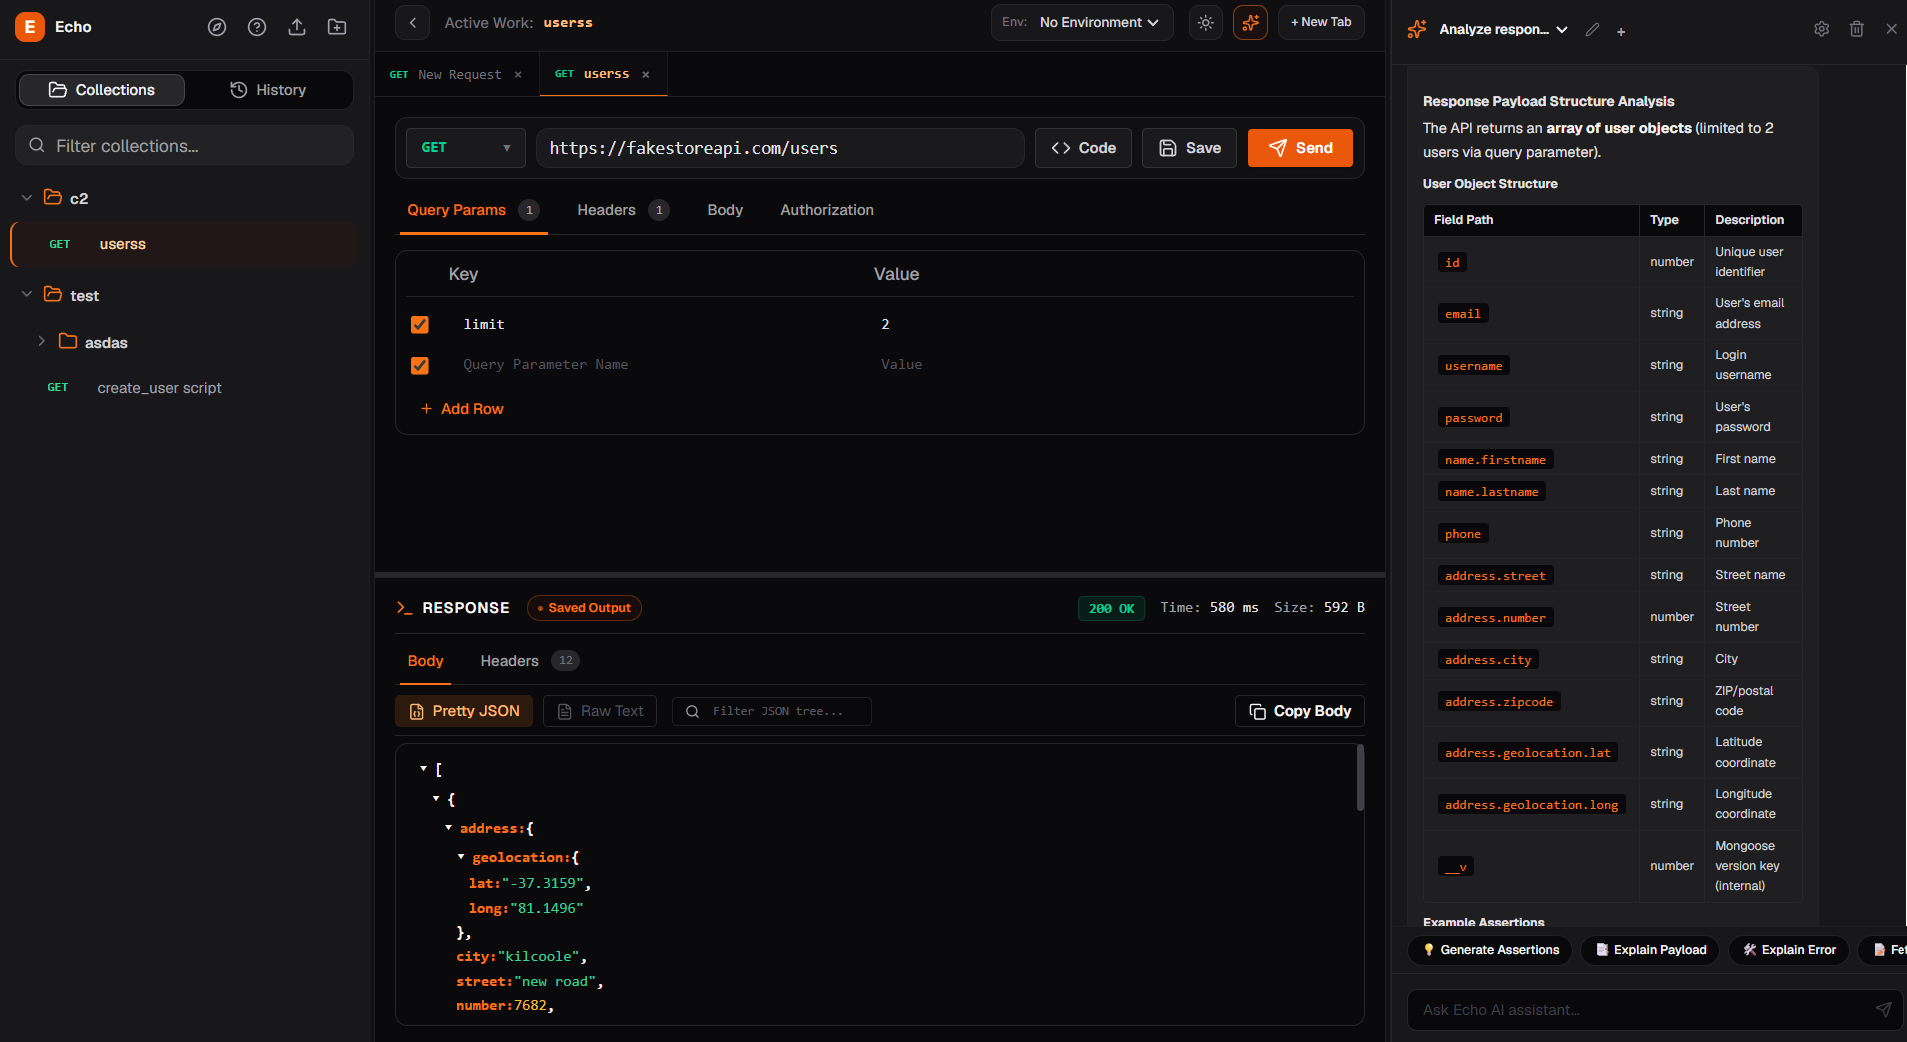
Task: Open the No Environment dropdown
Action: coord(1082,22)
